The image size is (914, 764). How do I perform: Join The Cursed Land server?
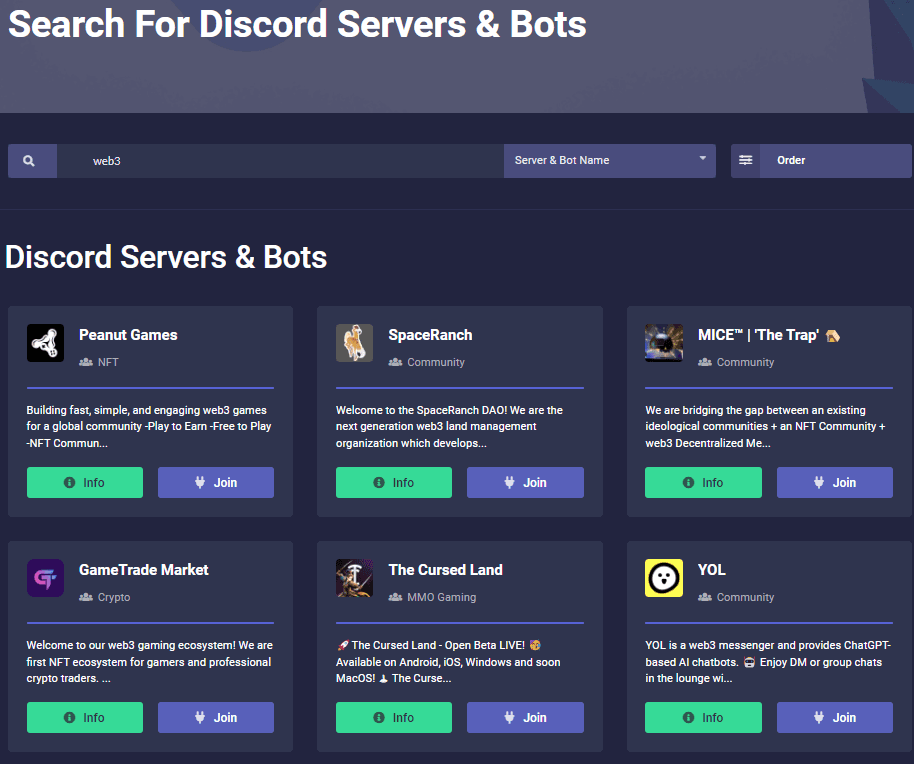point(525,717)
